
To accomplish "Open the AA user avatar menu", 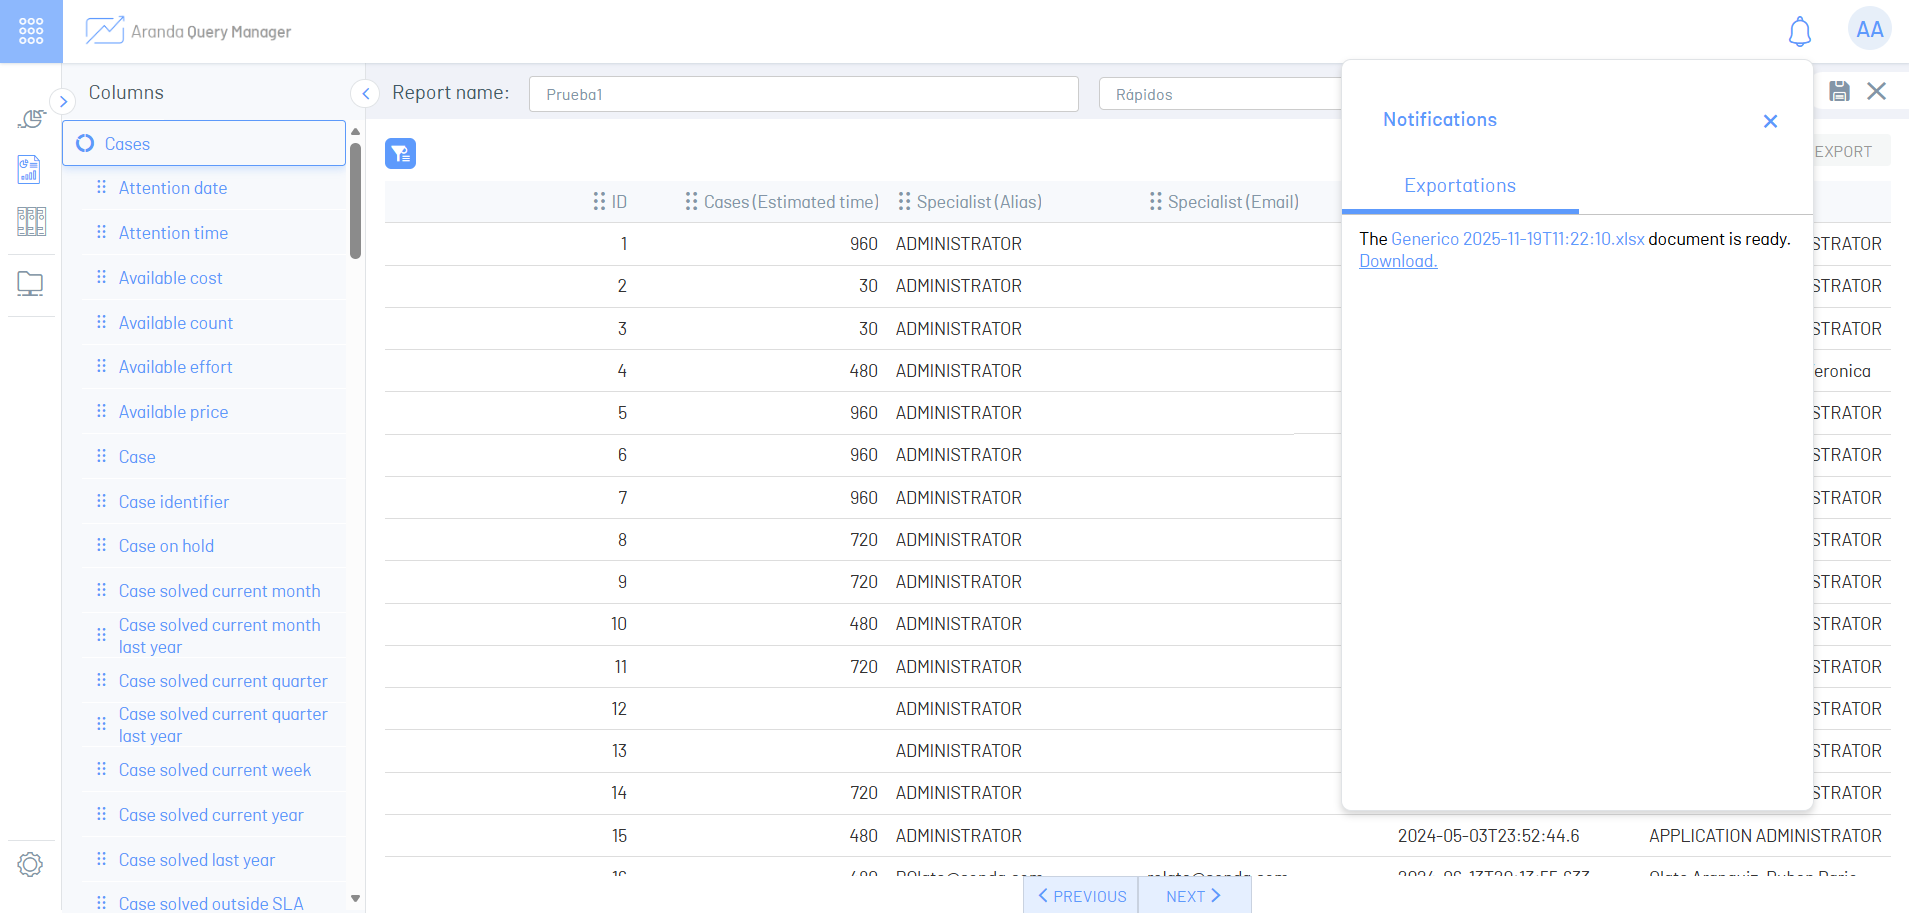I will click(x=1868, y=30).
